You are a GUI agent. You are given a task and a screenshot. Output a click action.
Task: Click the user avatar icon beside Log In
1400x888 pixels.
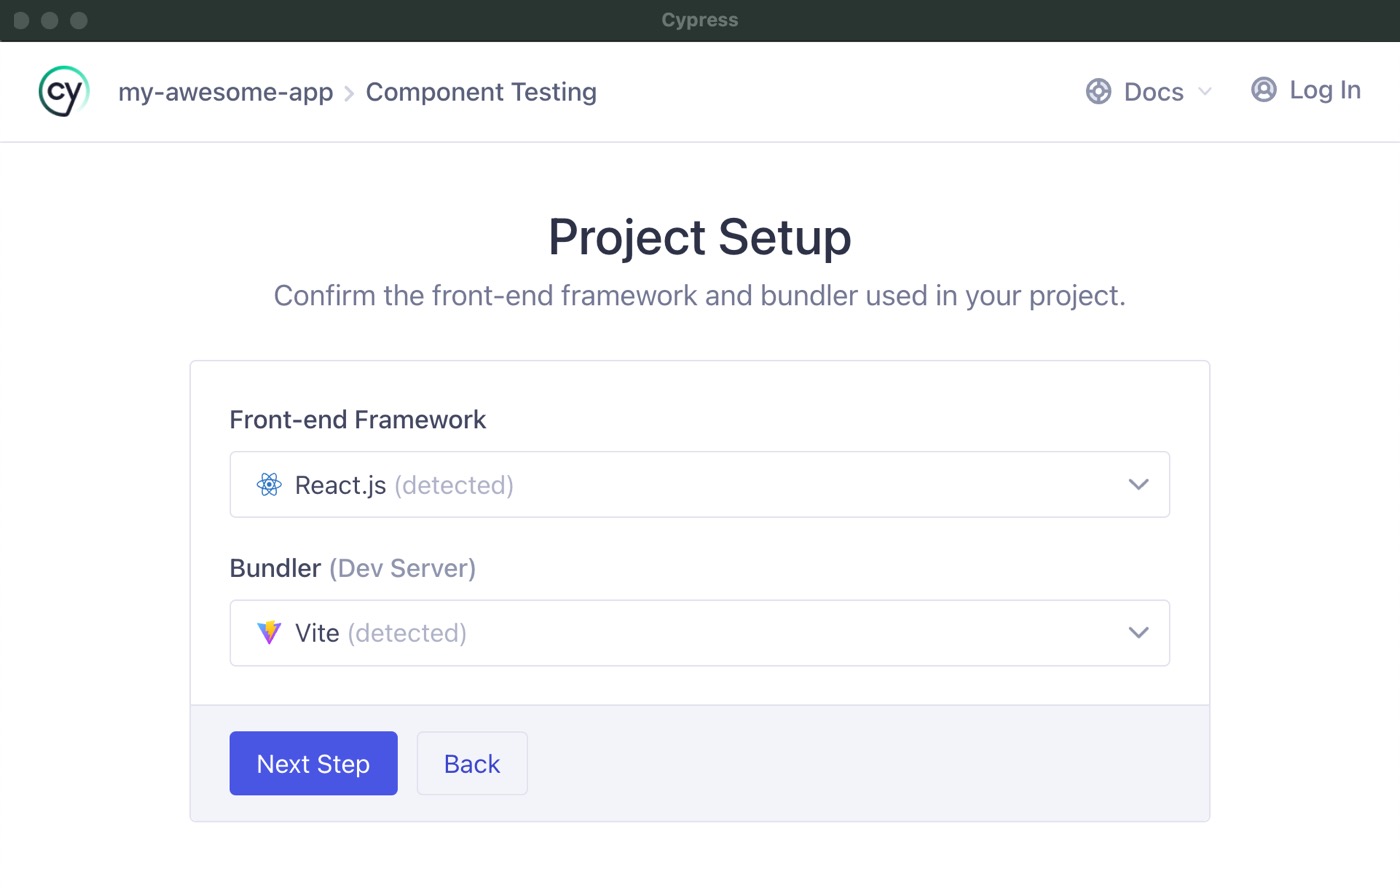(1263, 89)
